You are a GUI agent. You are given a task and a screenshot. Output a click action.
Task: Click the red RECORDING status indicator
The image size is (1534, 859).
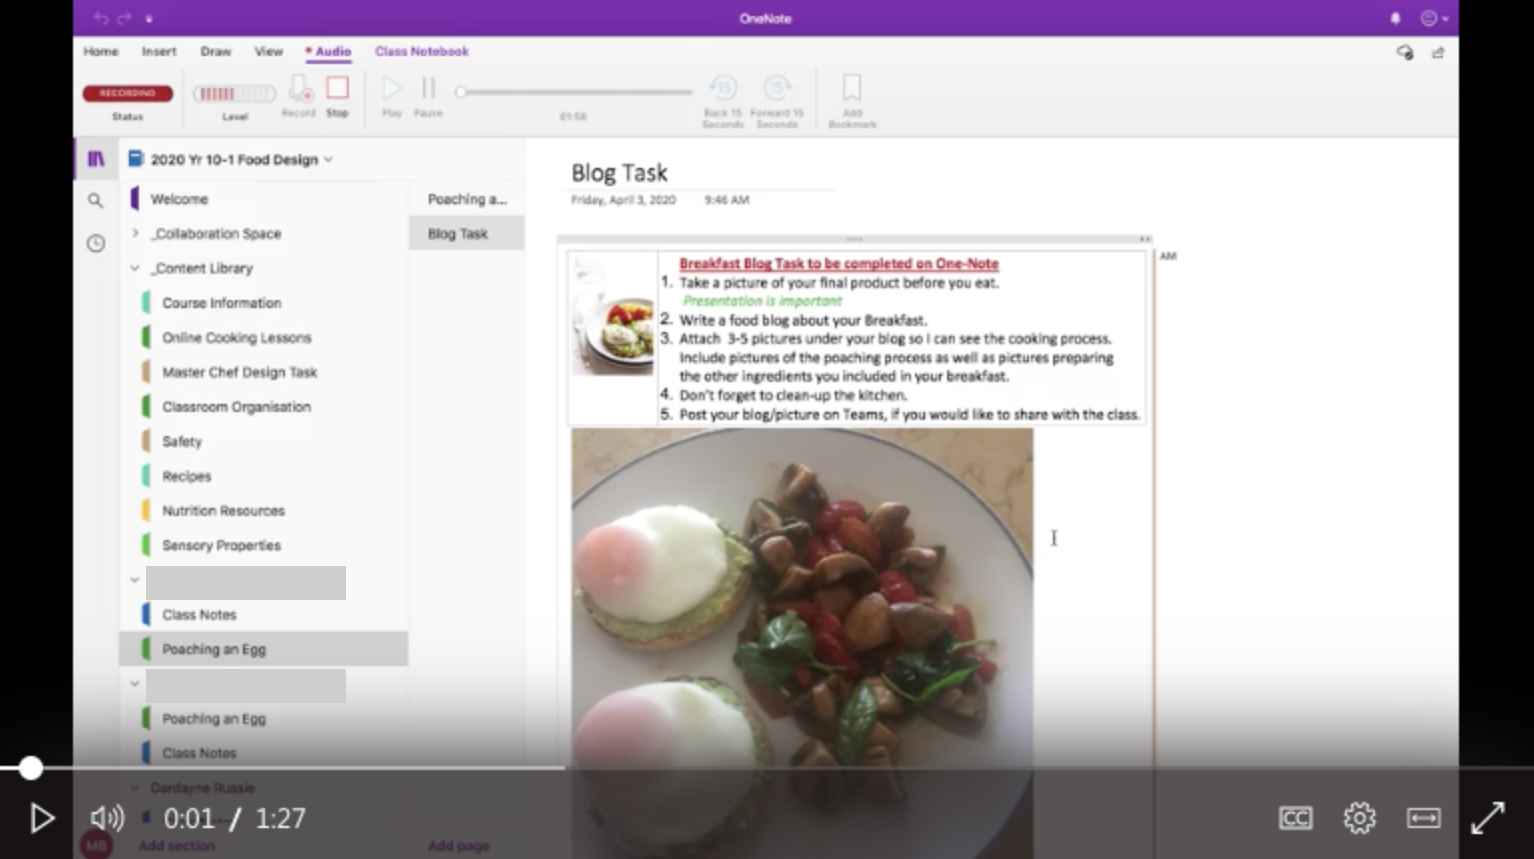(x=127, y=93)
